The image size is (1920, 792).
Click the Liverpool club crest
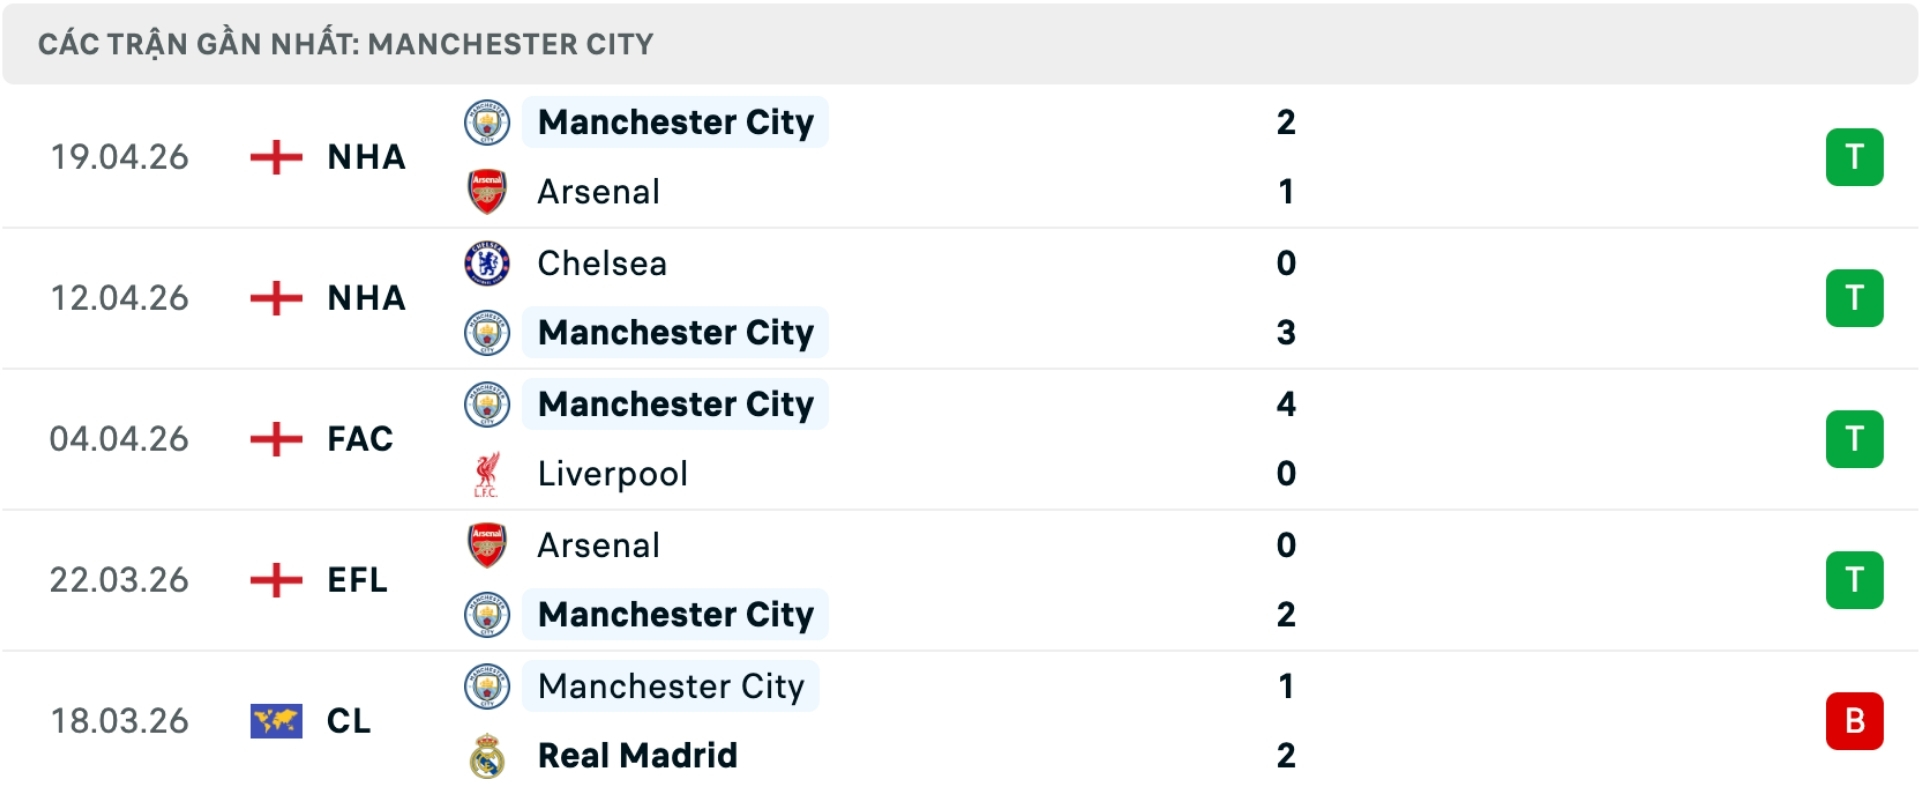click(487, 474)
